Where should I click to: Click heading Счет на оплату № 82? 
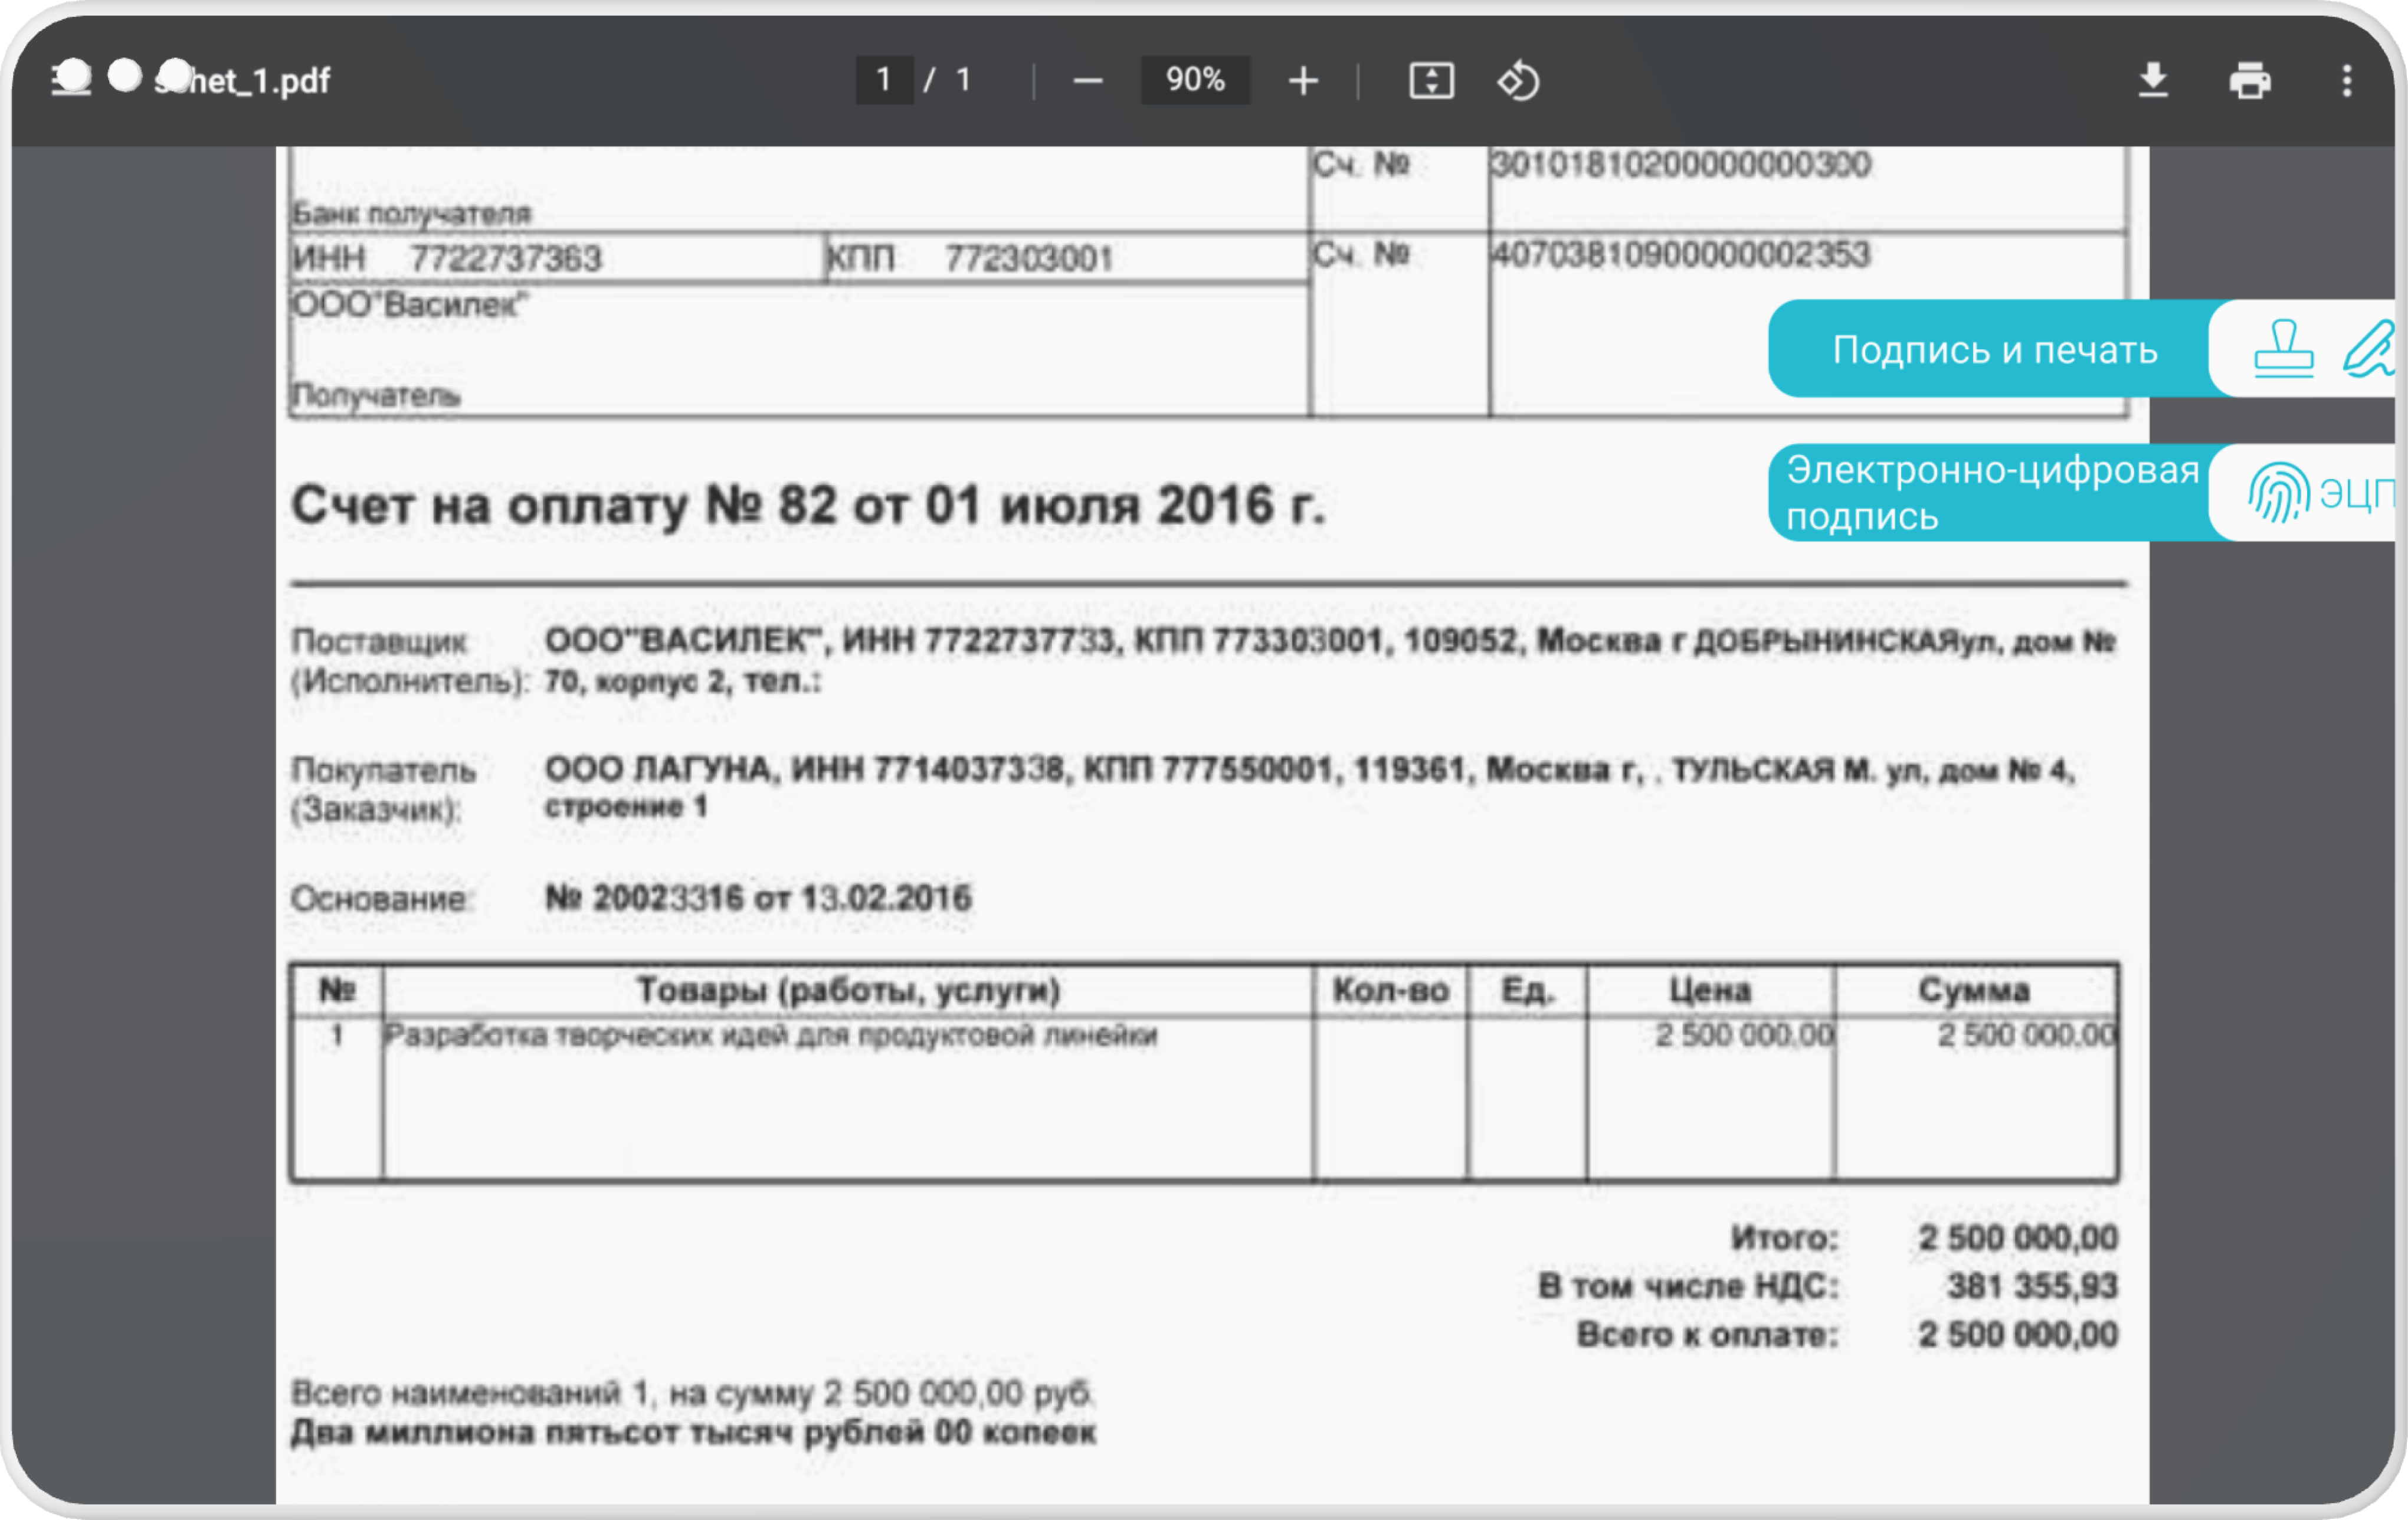tap(808, 505)
